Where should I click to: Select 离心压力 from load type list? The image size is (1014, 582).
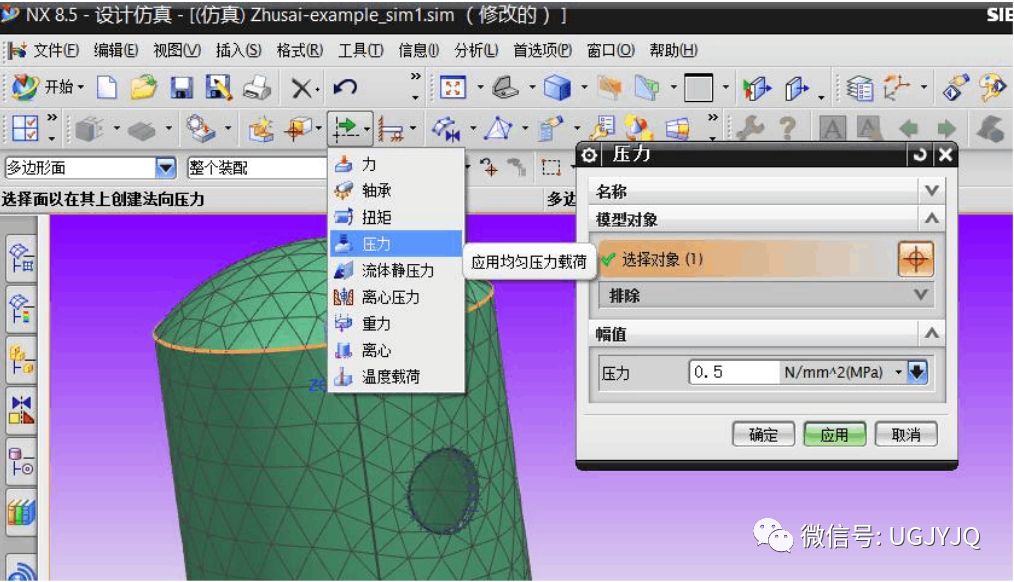(x=396, y=297)
